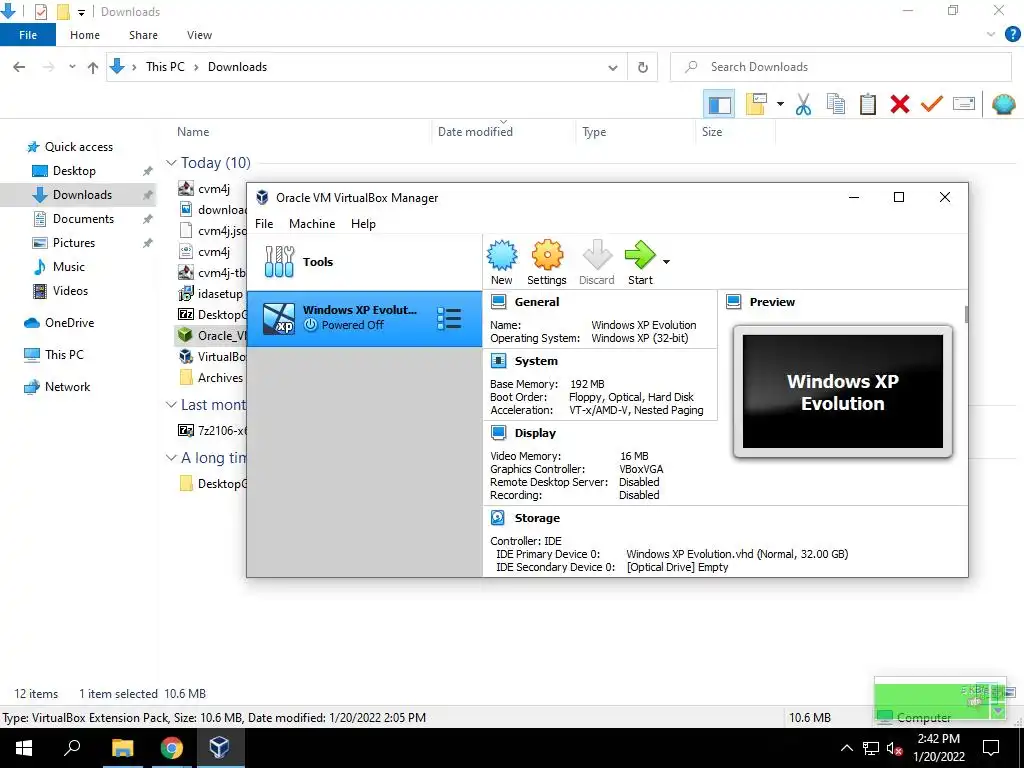Open the Start button dropdown arrow
This screenshot has width=1024, height=768.
click(x=666, y=262)
